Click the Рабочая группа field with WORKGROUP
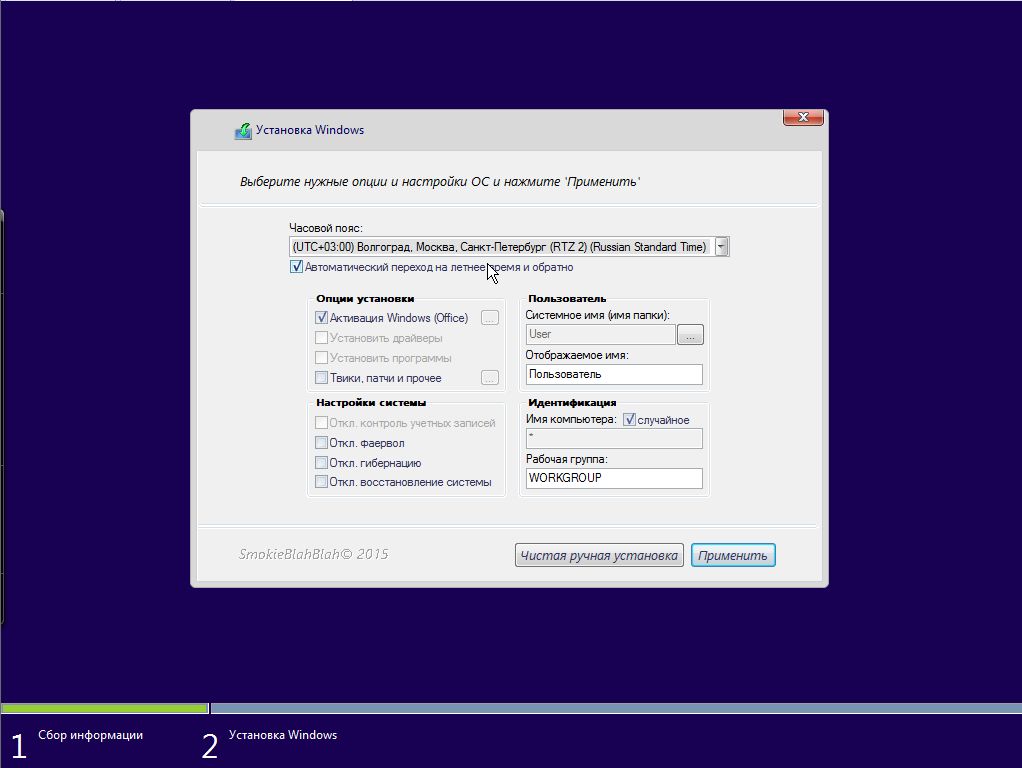The image size is (1022, 768). [x=614, y=478]
